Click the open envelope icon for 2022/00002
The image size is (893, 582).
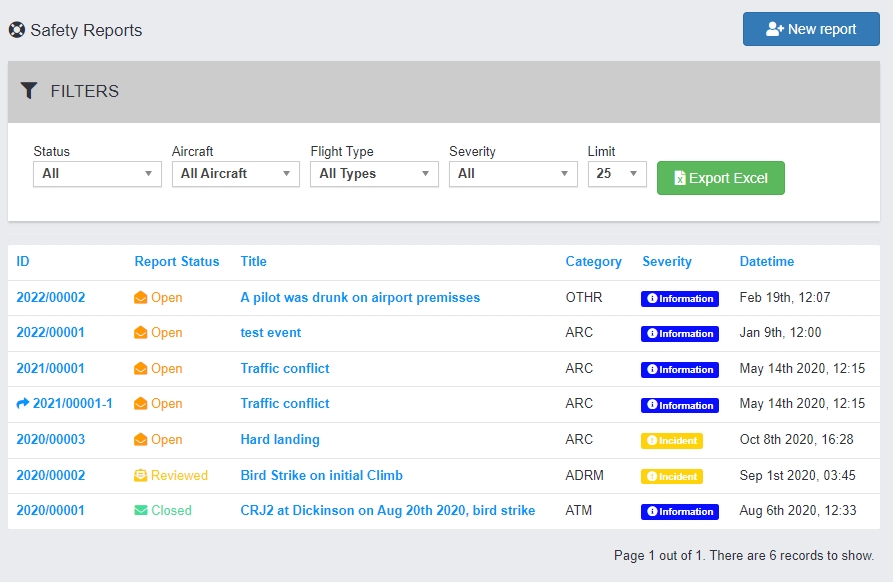(x=141, y=298)
